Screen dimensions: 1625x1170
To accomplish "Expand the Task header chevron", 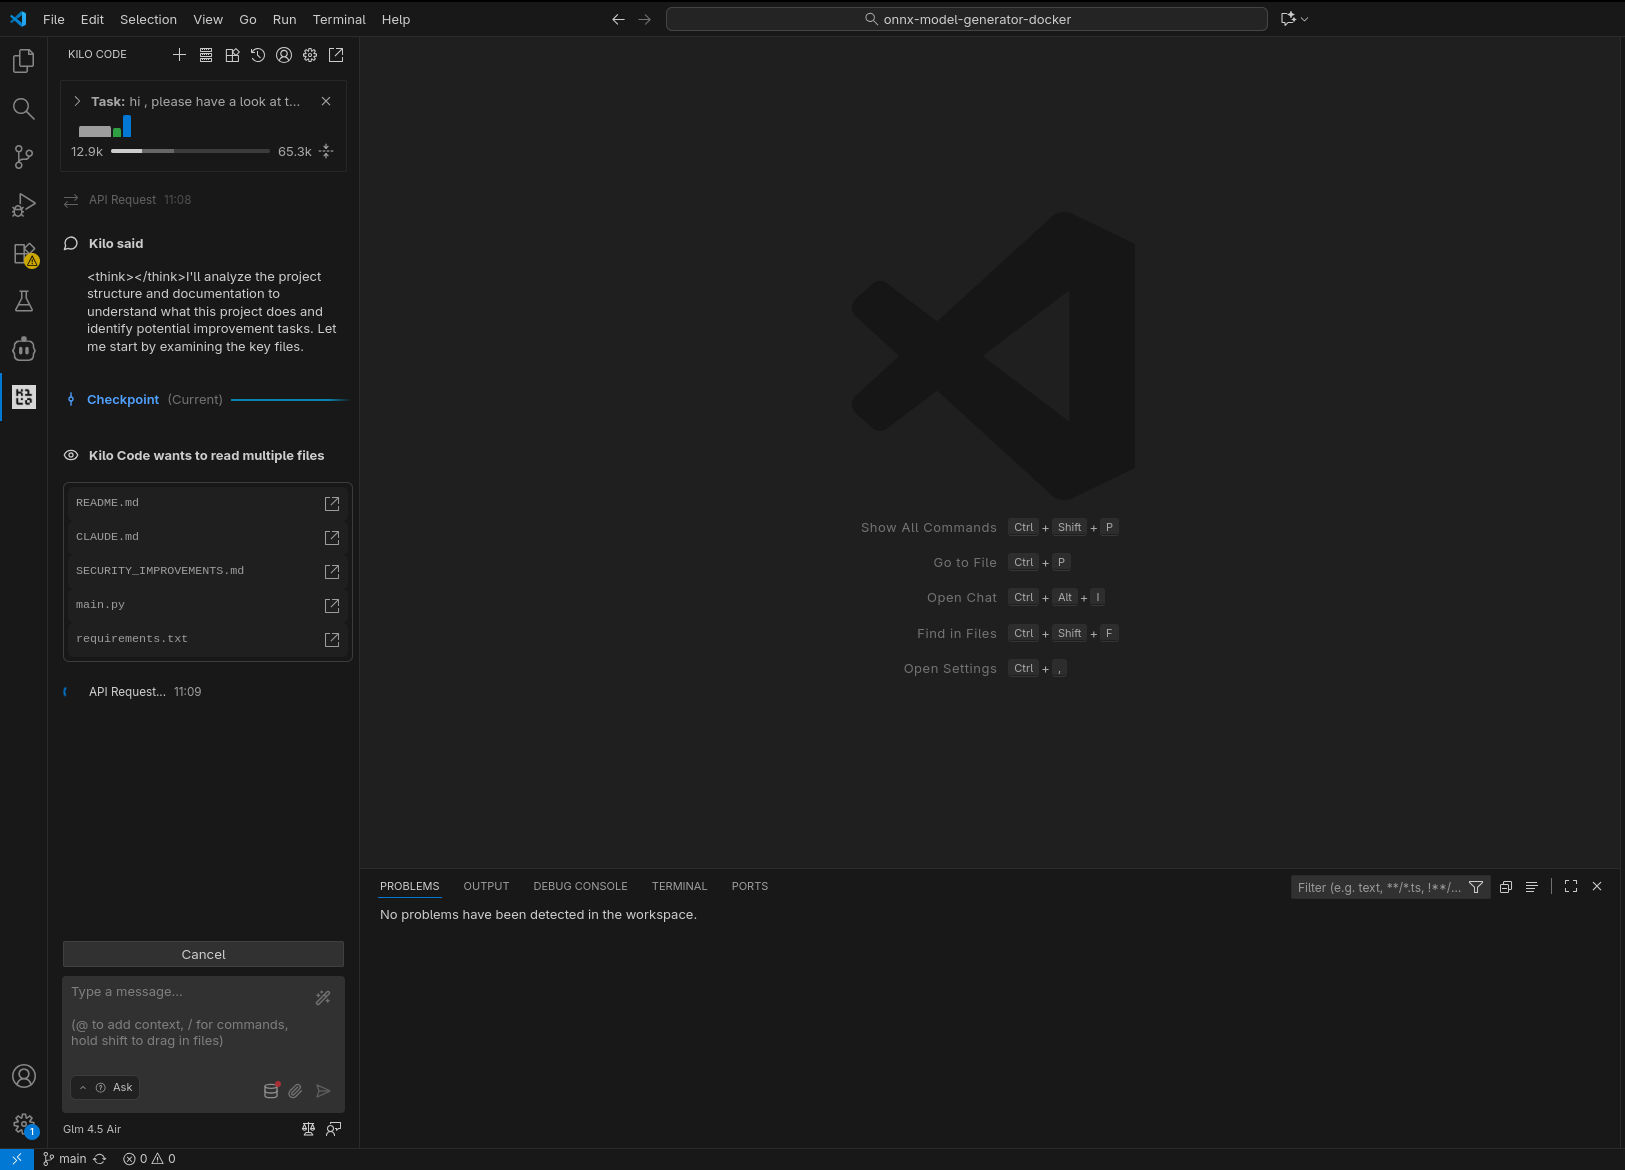I will [77, 102].
